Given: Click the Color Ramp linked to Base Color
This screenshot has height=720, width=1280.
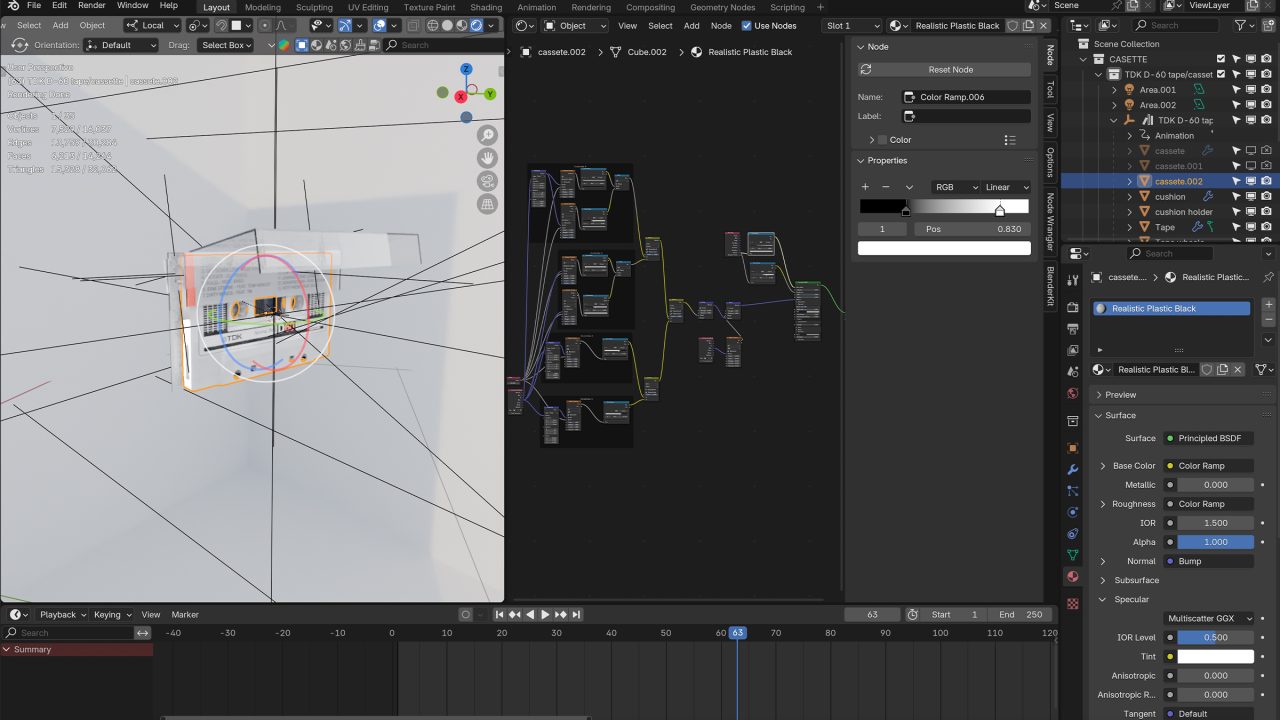Looking at the screenshot, I should pyautogui.click(x=1209, y=466).
